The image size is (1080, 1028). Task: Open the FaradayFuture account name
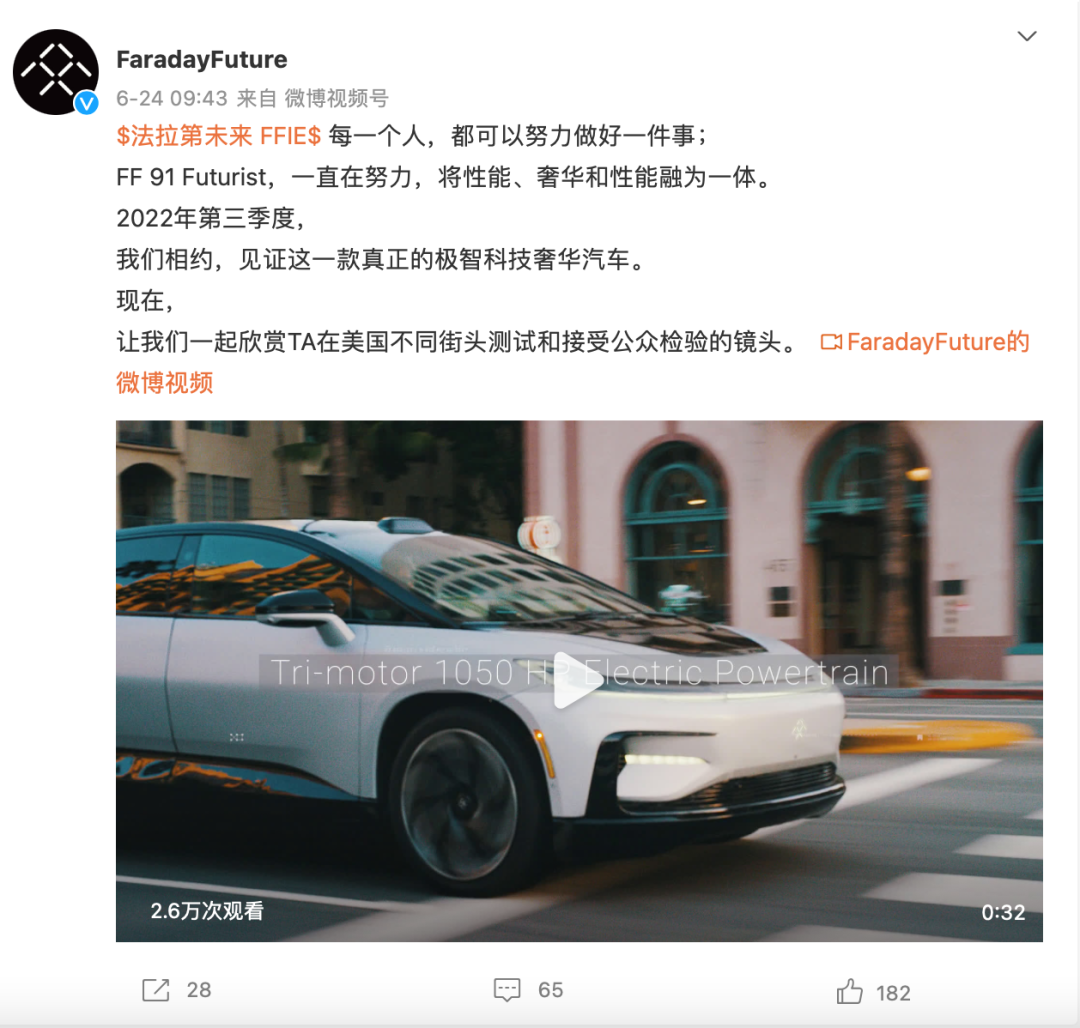[x=202, y=59]
